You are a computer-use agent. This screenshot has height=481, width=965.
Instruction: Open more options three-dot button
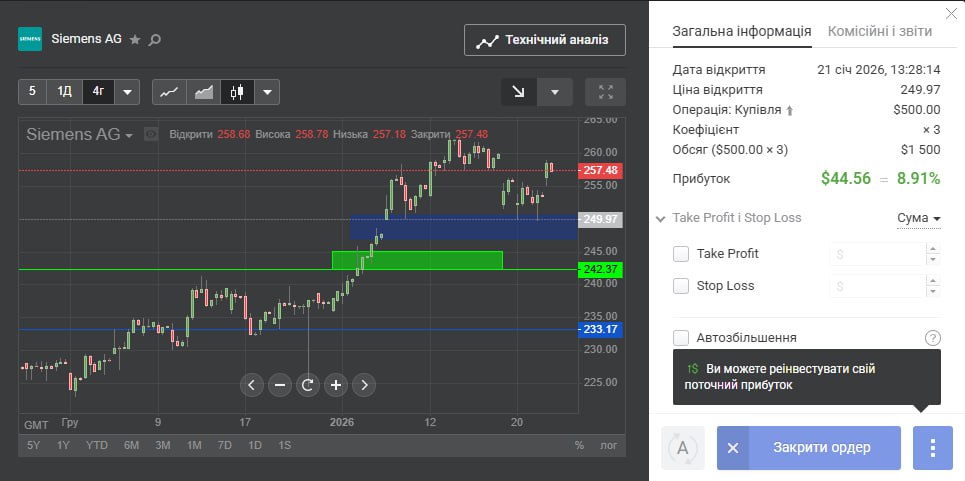[933, 448]
